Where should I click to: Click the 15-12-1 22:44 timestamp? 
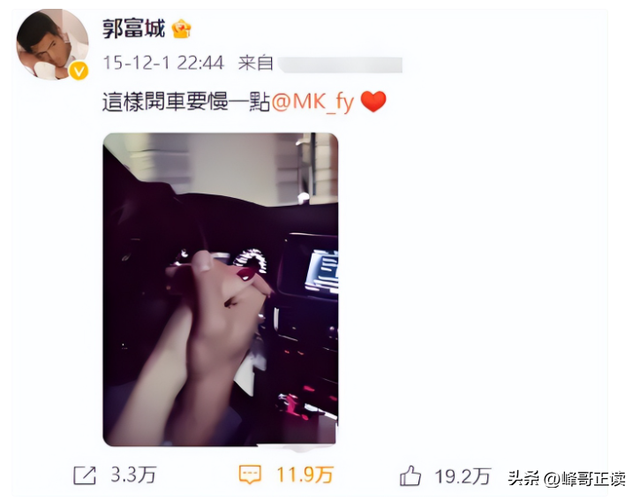point(164,63)
